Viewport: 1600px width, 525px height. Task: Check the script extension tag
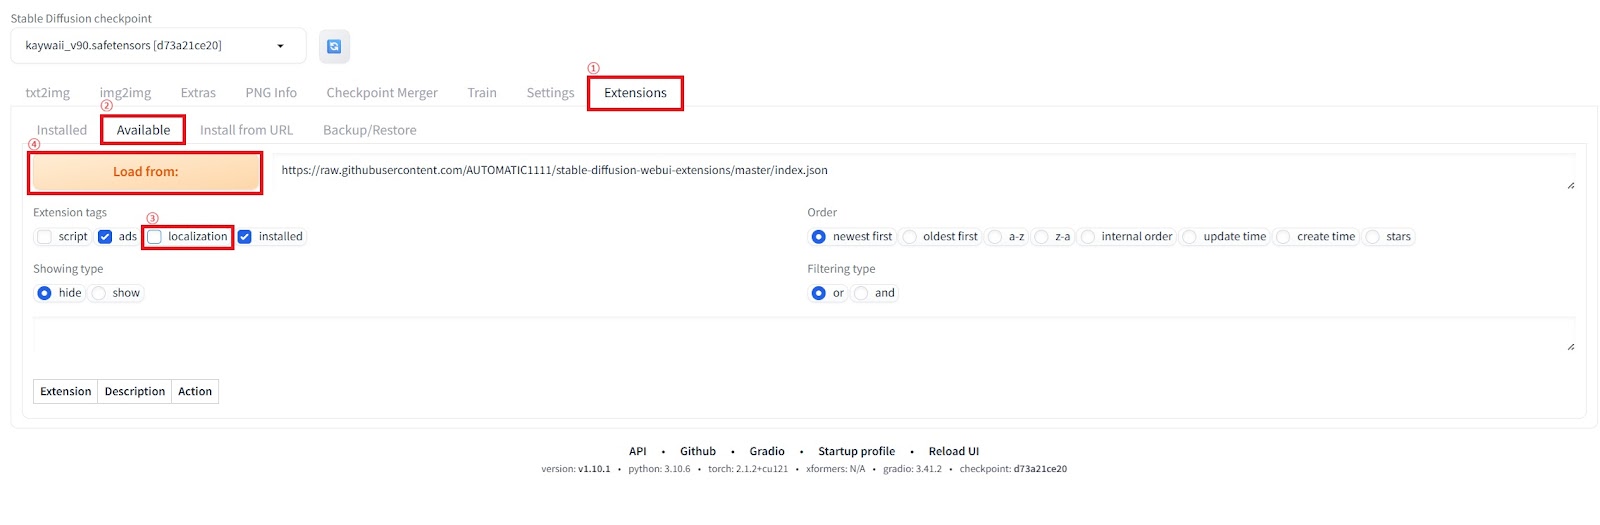coord(45,237)
